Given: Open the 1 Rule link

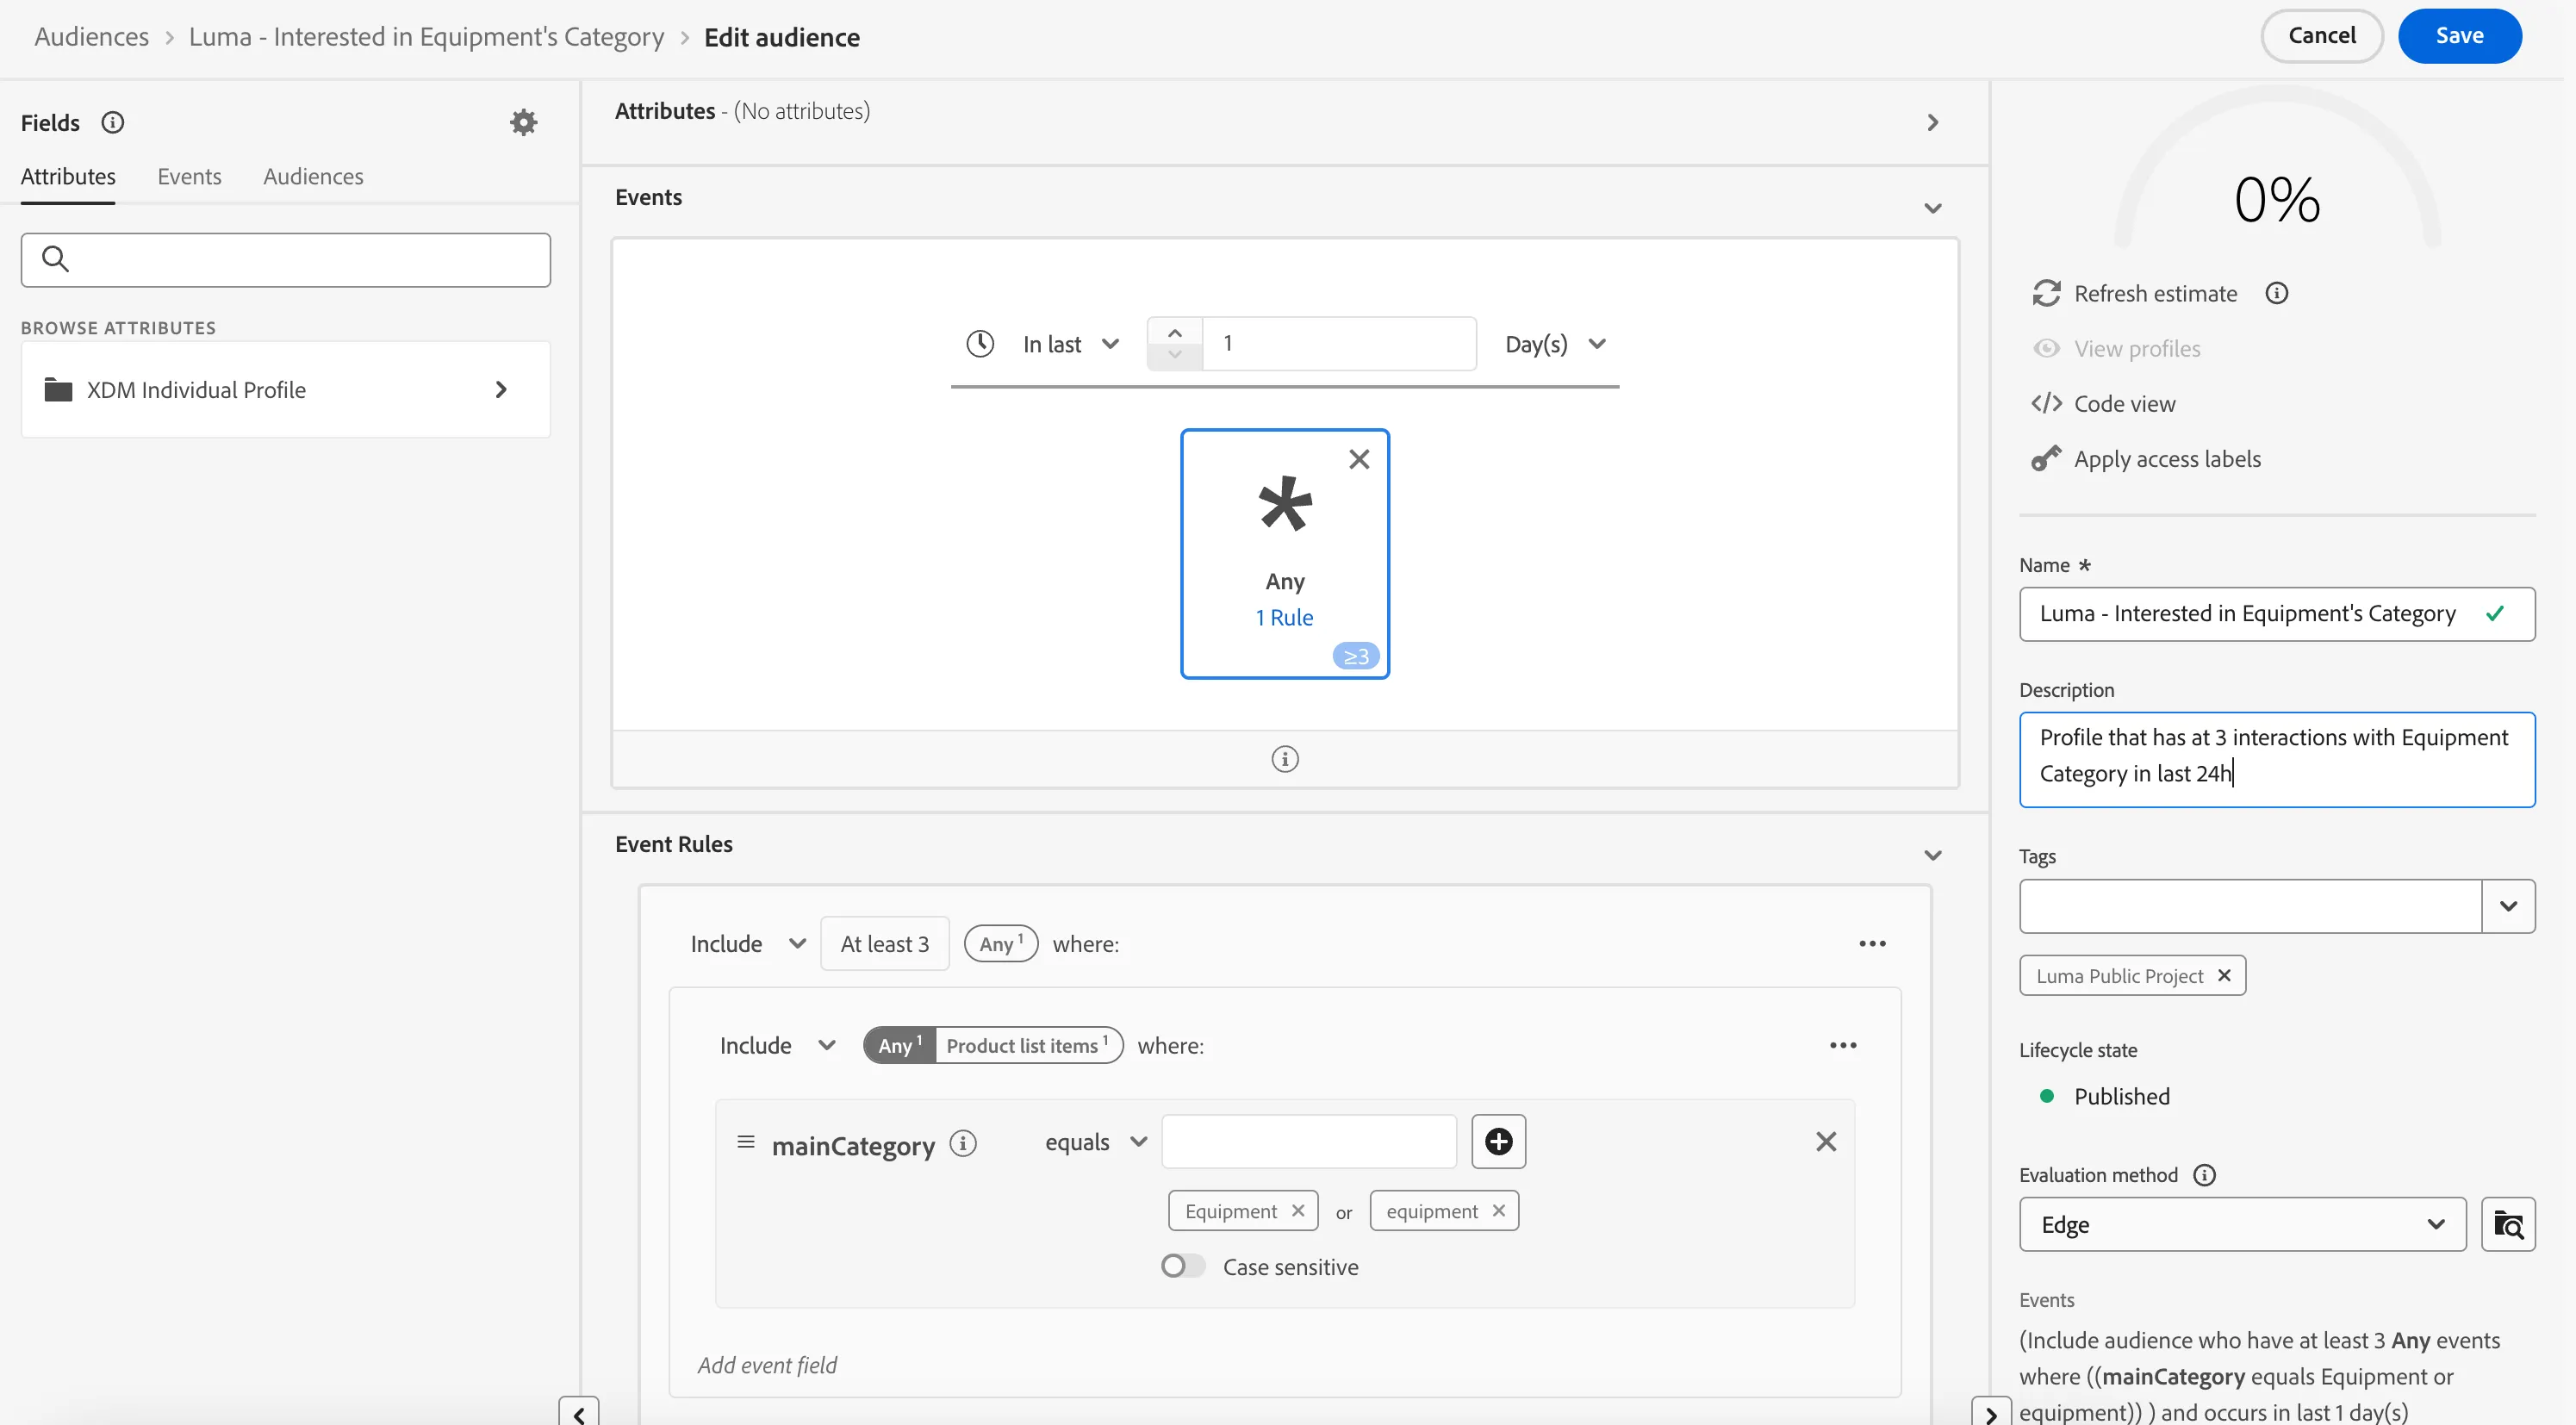Looking at the screenshot, I should point(1284,617).
